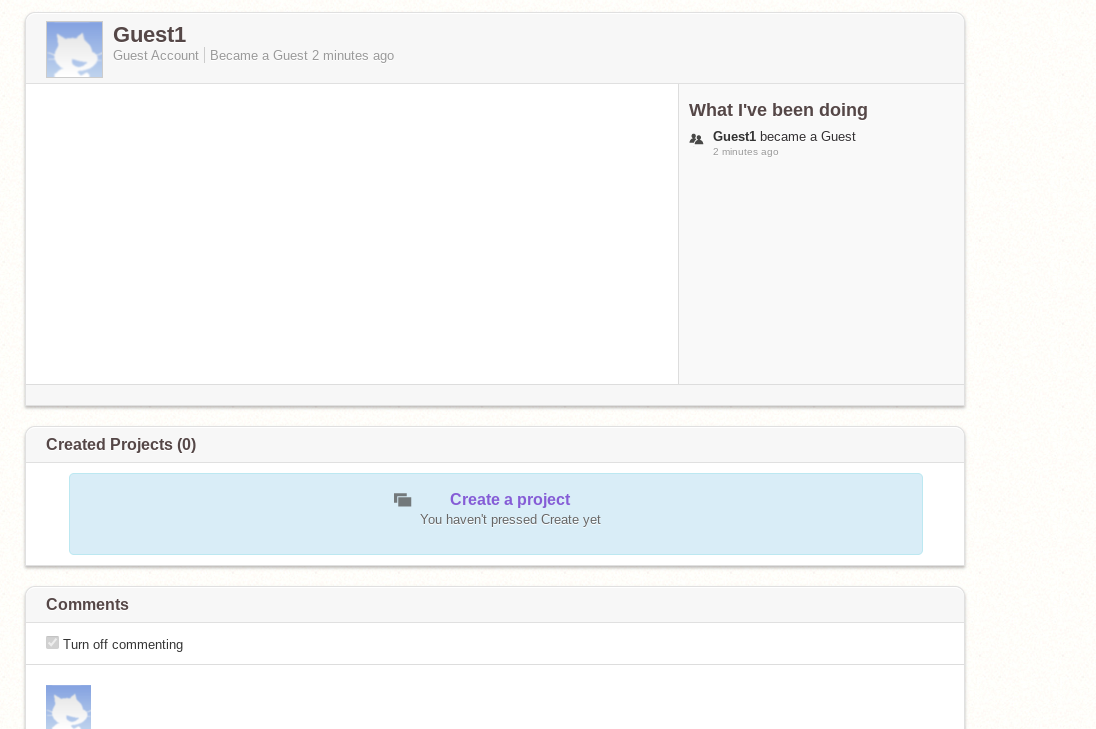Click the cat avatar below the Comments section
The height and width of the screenshot is (729, 1096).
pyautogui.click(x=68, y=706)
